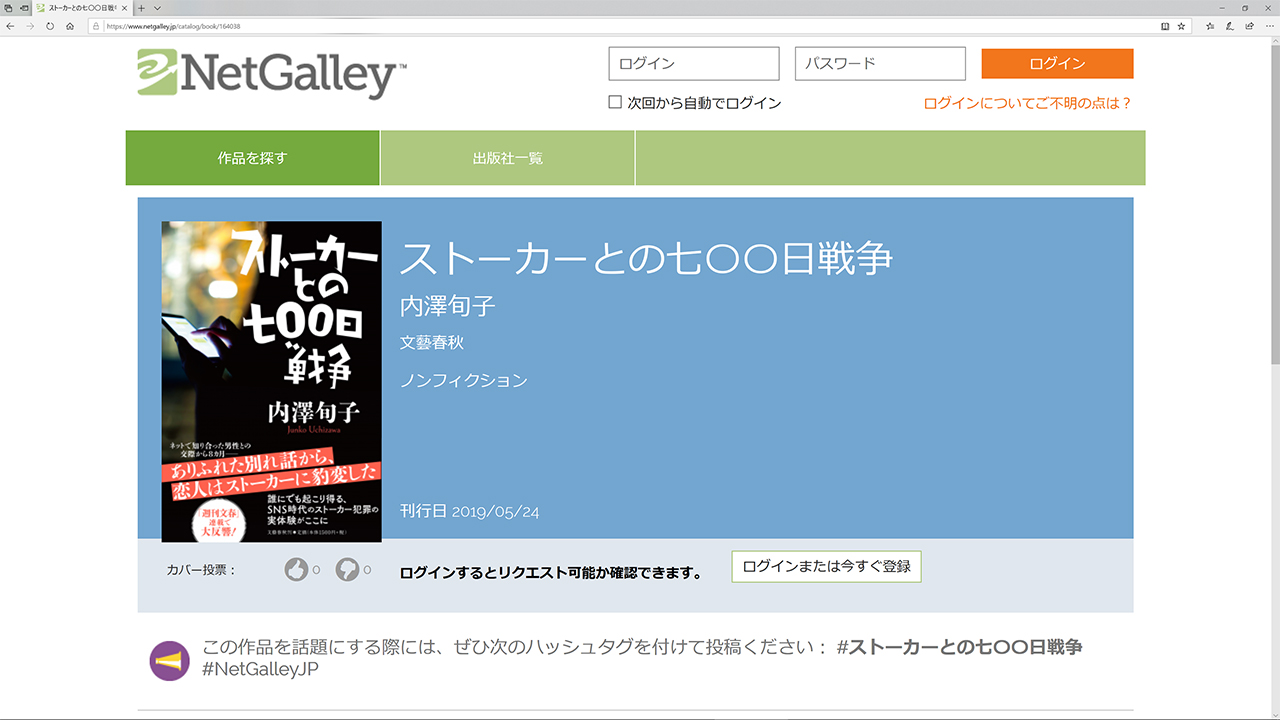Add this page to favorites with star
This screenshot has height=720, width=1280.
[x=1181, y=26]
